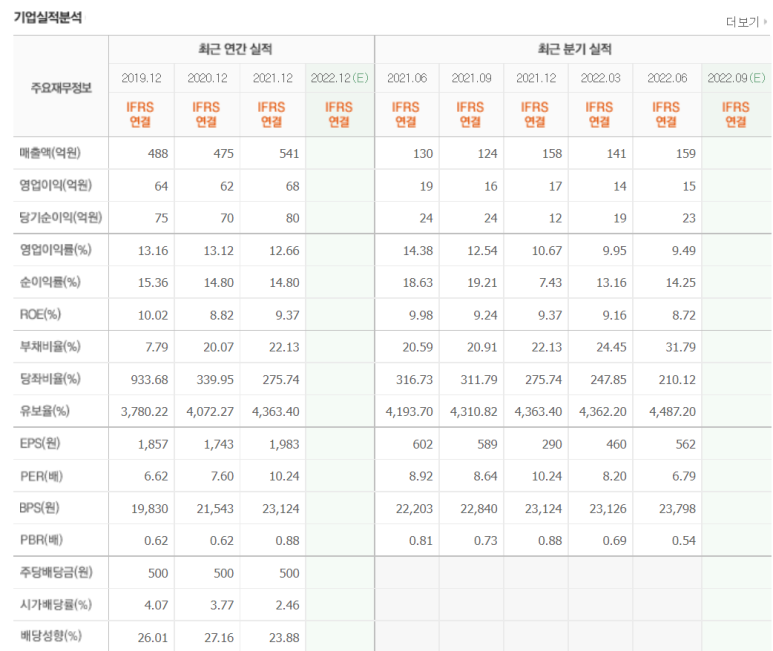Click the debt ratio value 7.79
773x651 pixels.
click(157, 347)
